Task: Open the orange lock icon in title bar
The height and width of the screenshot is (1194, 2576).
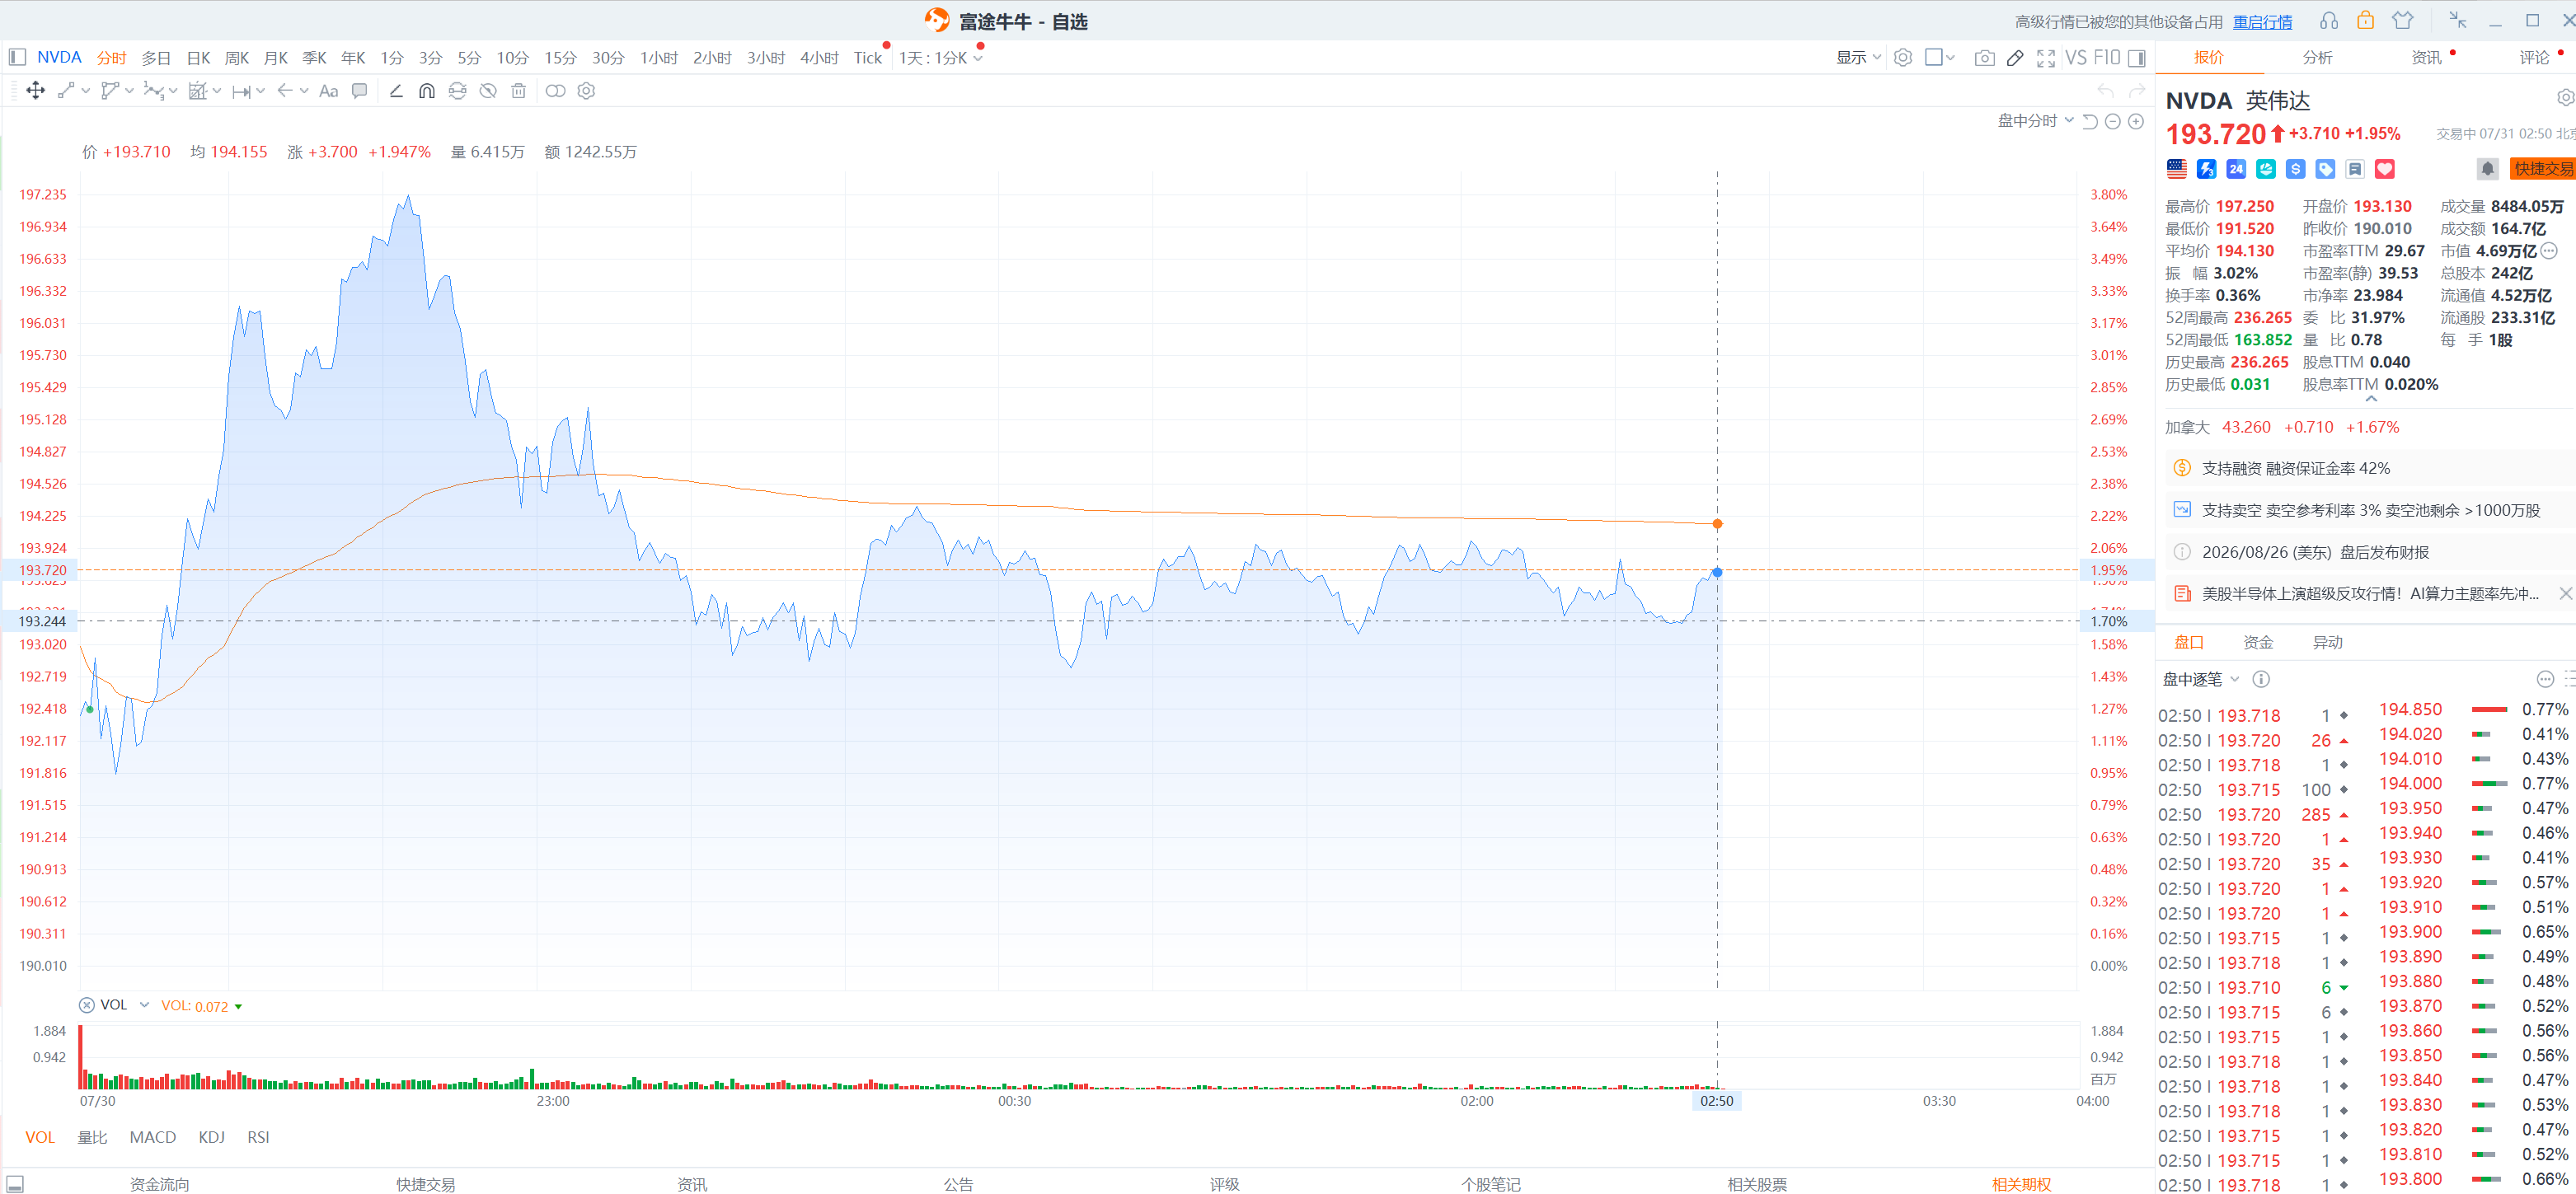Action: coord(2365,20)
